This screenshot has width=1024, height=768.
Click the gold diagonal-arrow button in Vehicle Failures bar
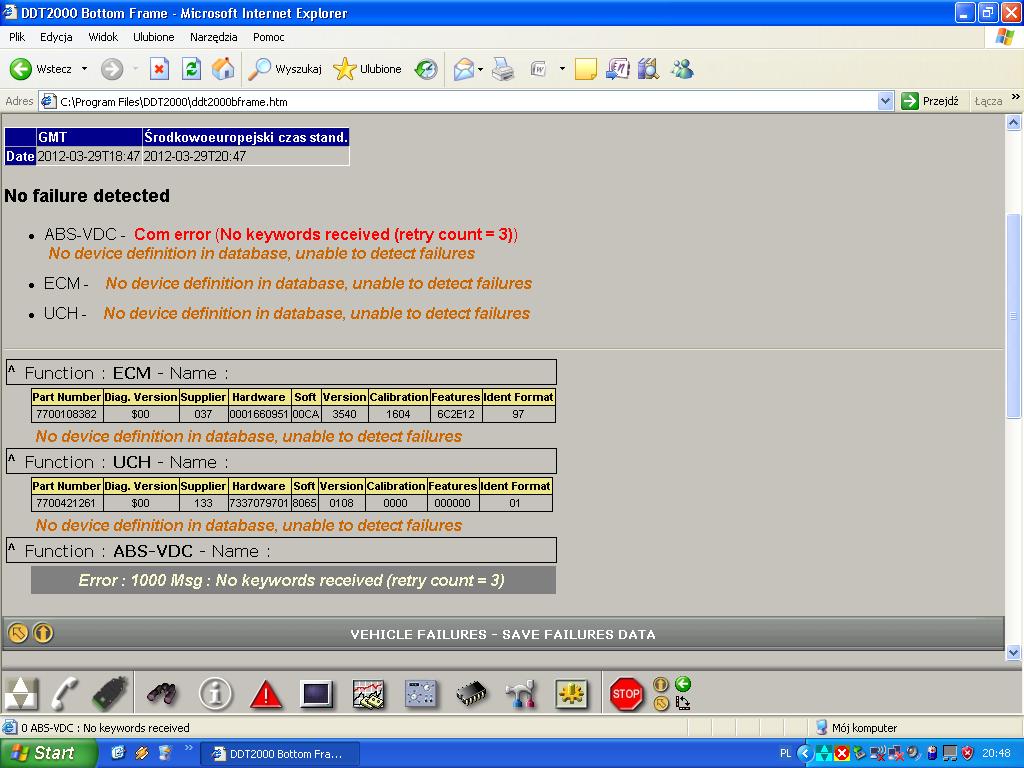[x=18, y=633]
